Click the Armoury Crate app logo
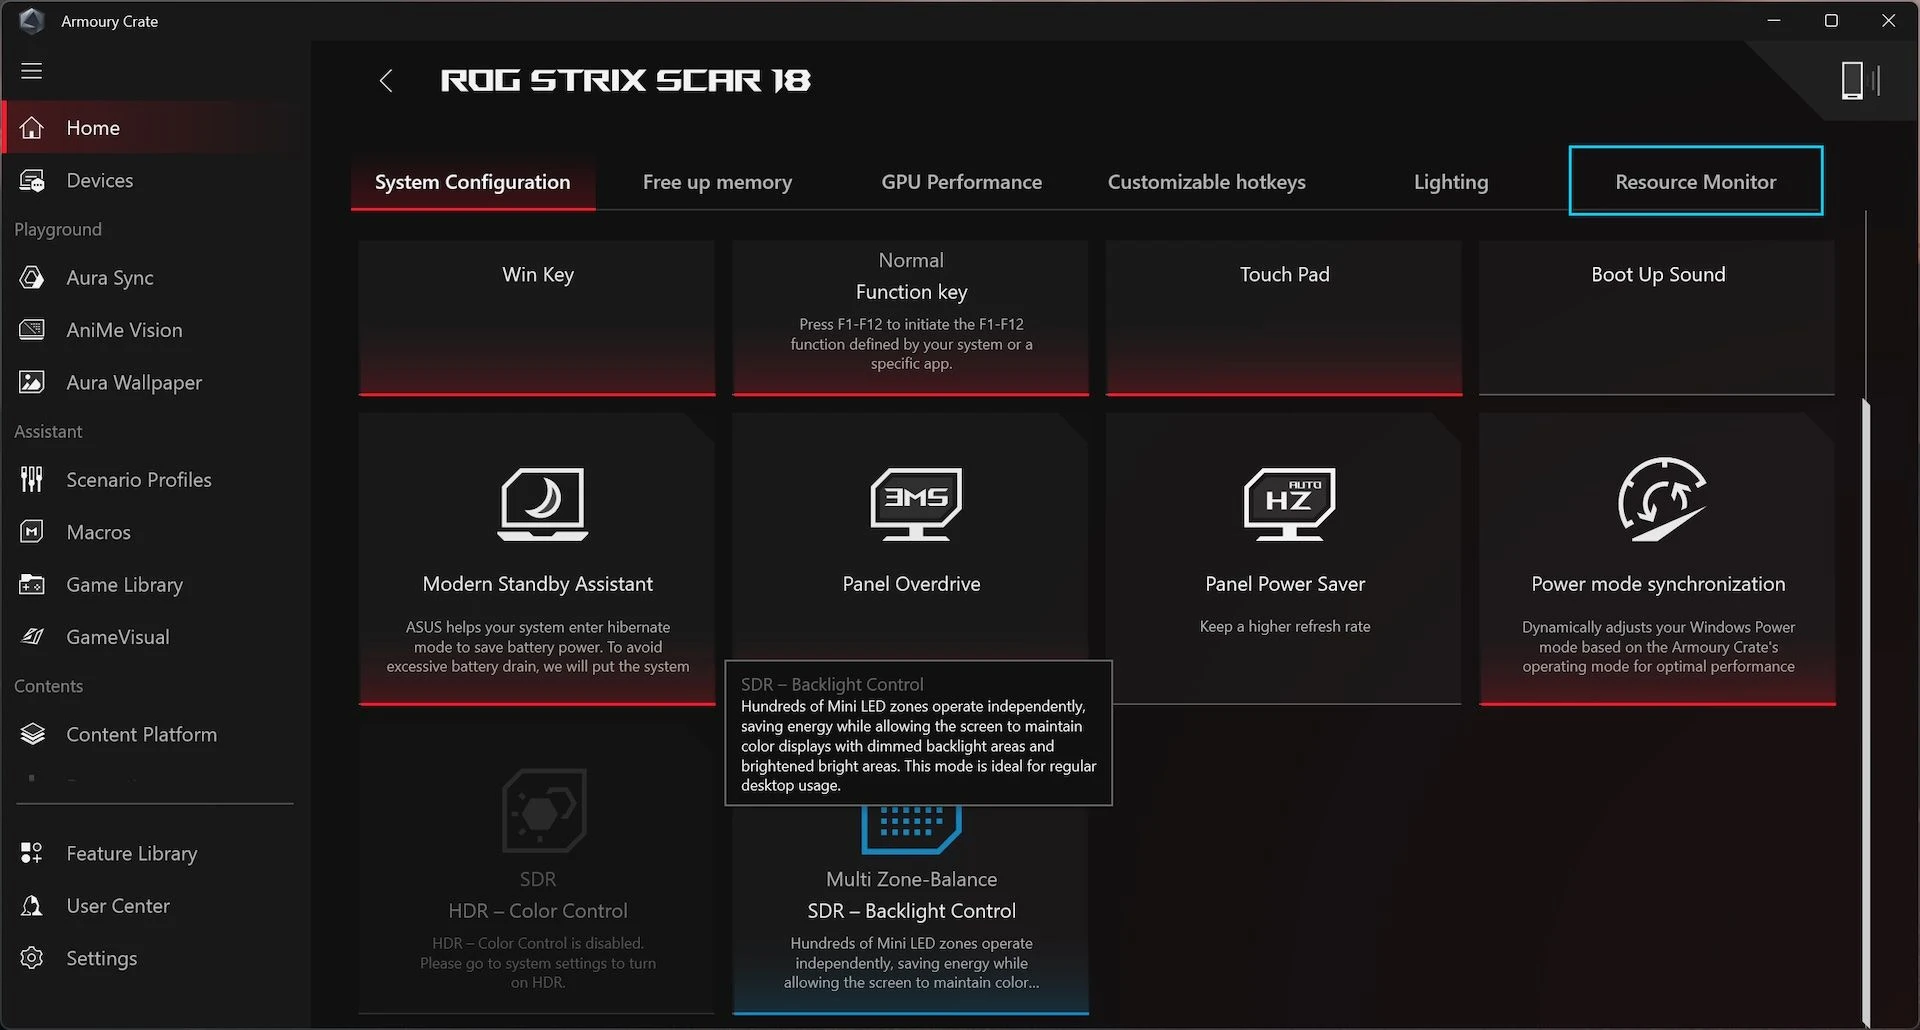Image resolution: width=1920 pixels, height=1030 pixels. tap(32, 21)
